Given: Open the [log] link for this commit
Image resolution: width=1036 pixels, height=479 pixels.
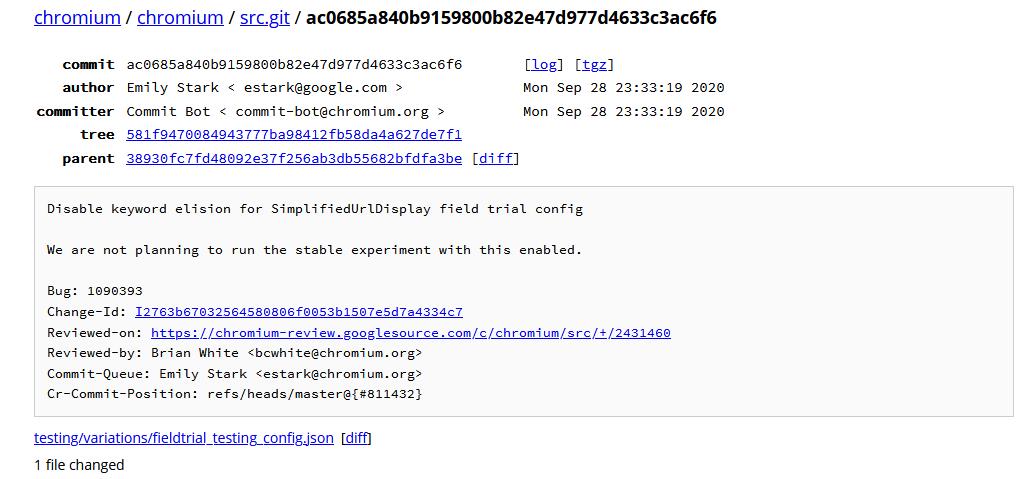Looking at the screenshot, I should (544, 65).
